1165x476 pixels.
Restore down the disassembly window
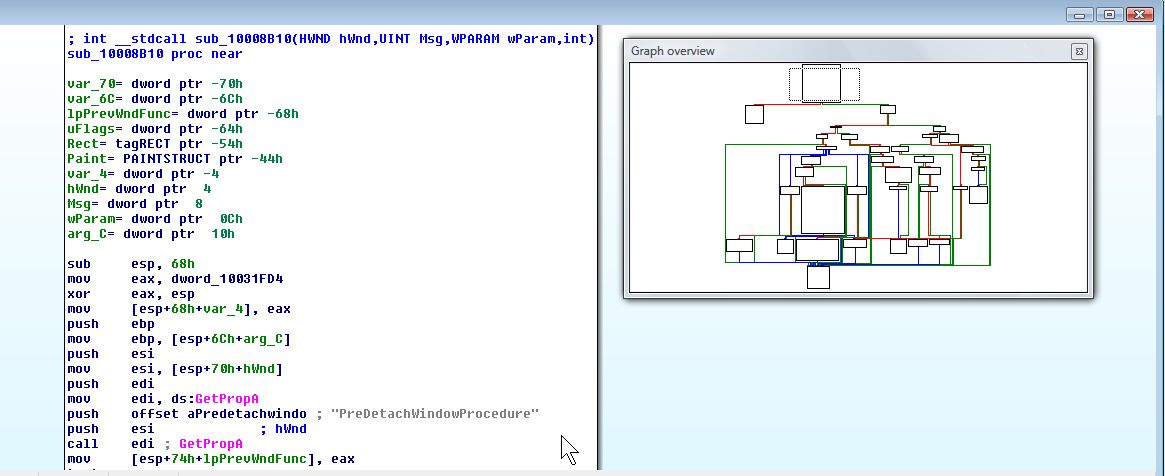coord(1108,14)
